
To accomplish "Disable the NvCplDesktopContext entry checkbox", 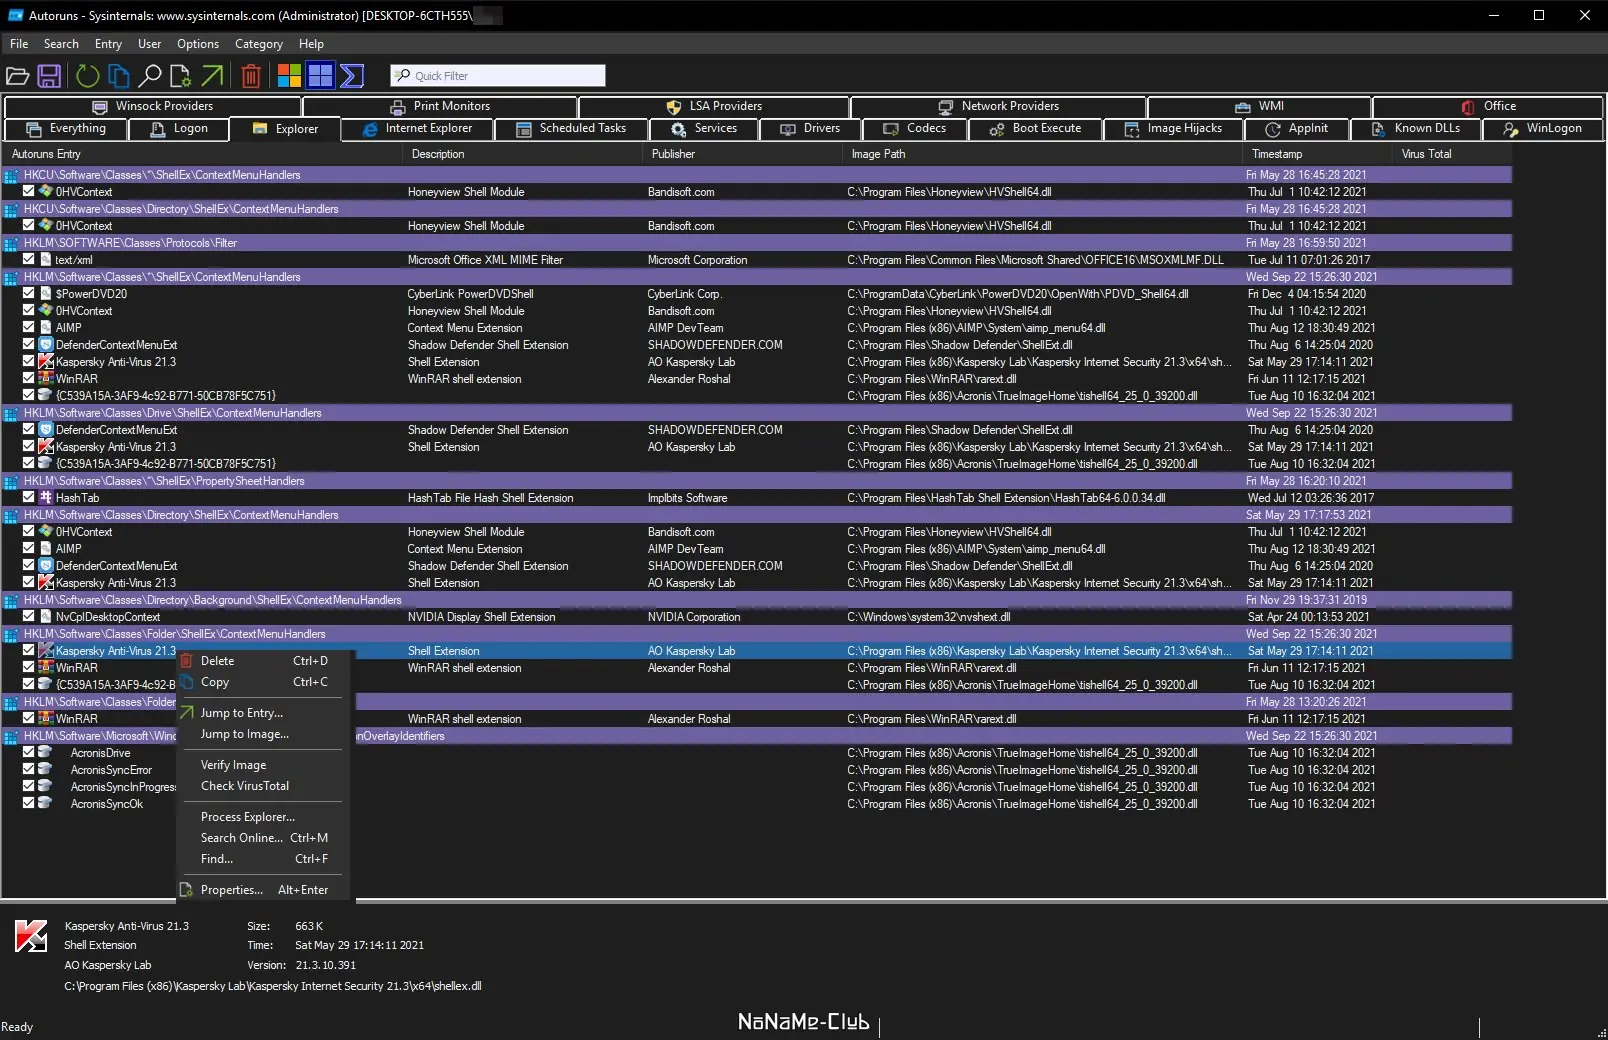I will tap(29, 616).
